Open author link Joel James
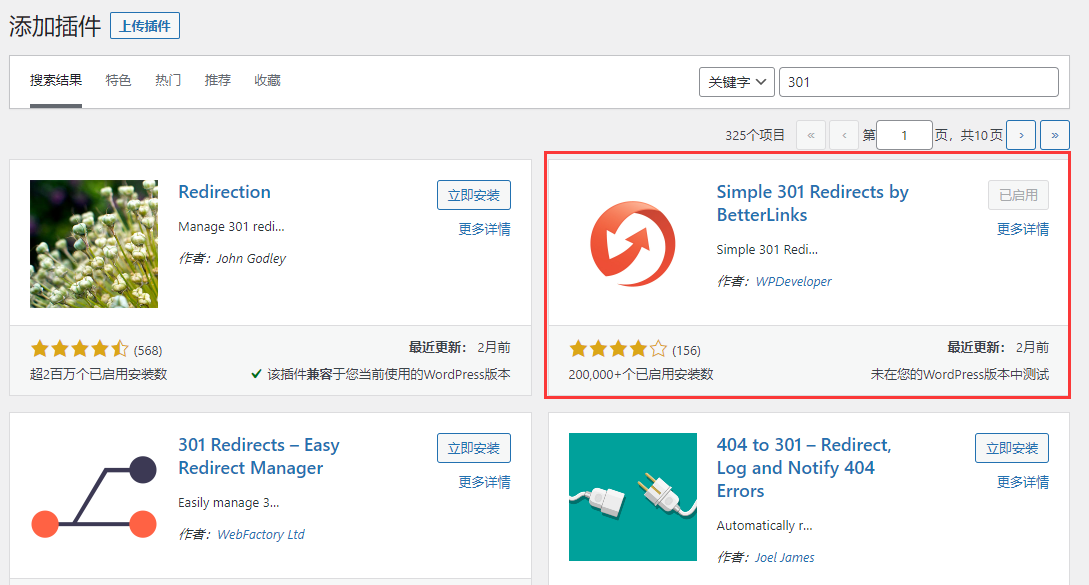Screen dimensions: 1089x585 click(x=785, y=557)
